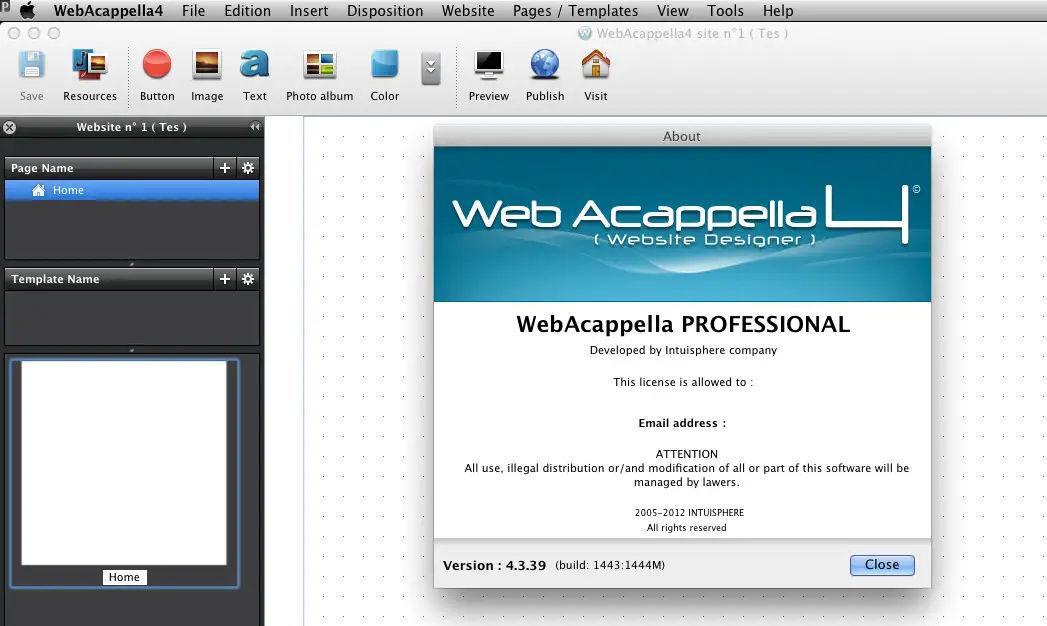Open the Pages / Templates menu

pos(576,11)
